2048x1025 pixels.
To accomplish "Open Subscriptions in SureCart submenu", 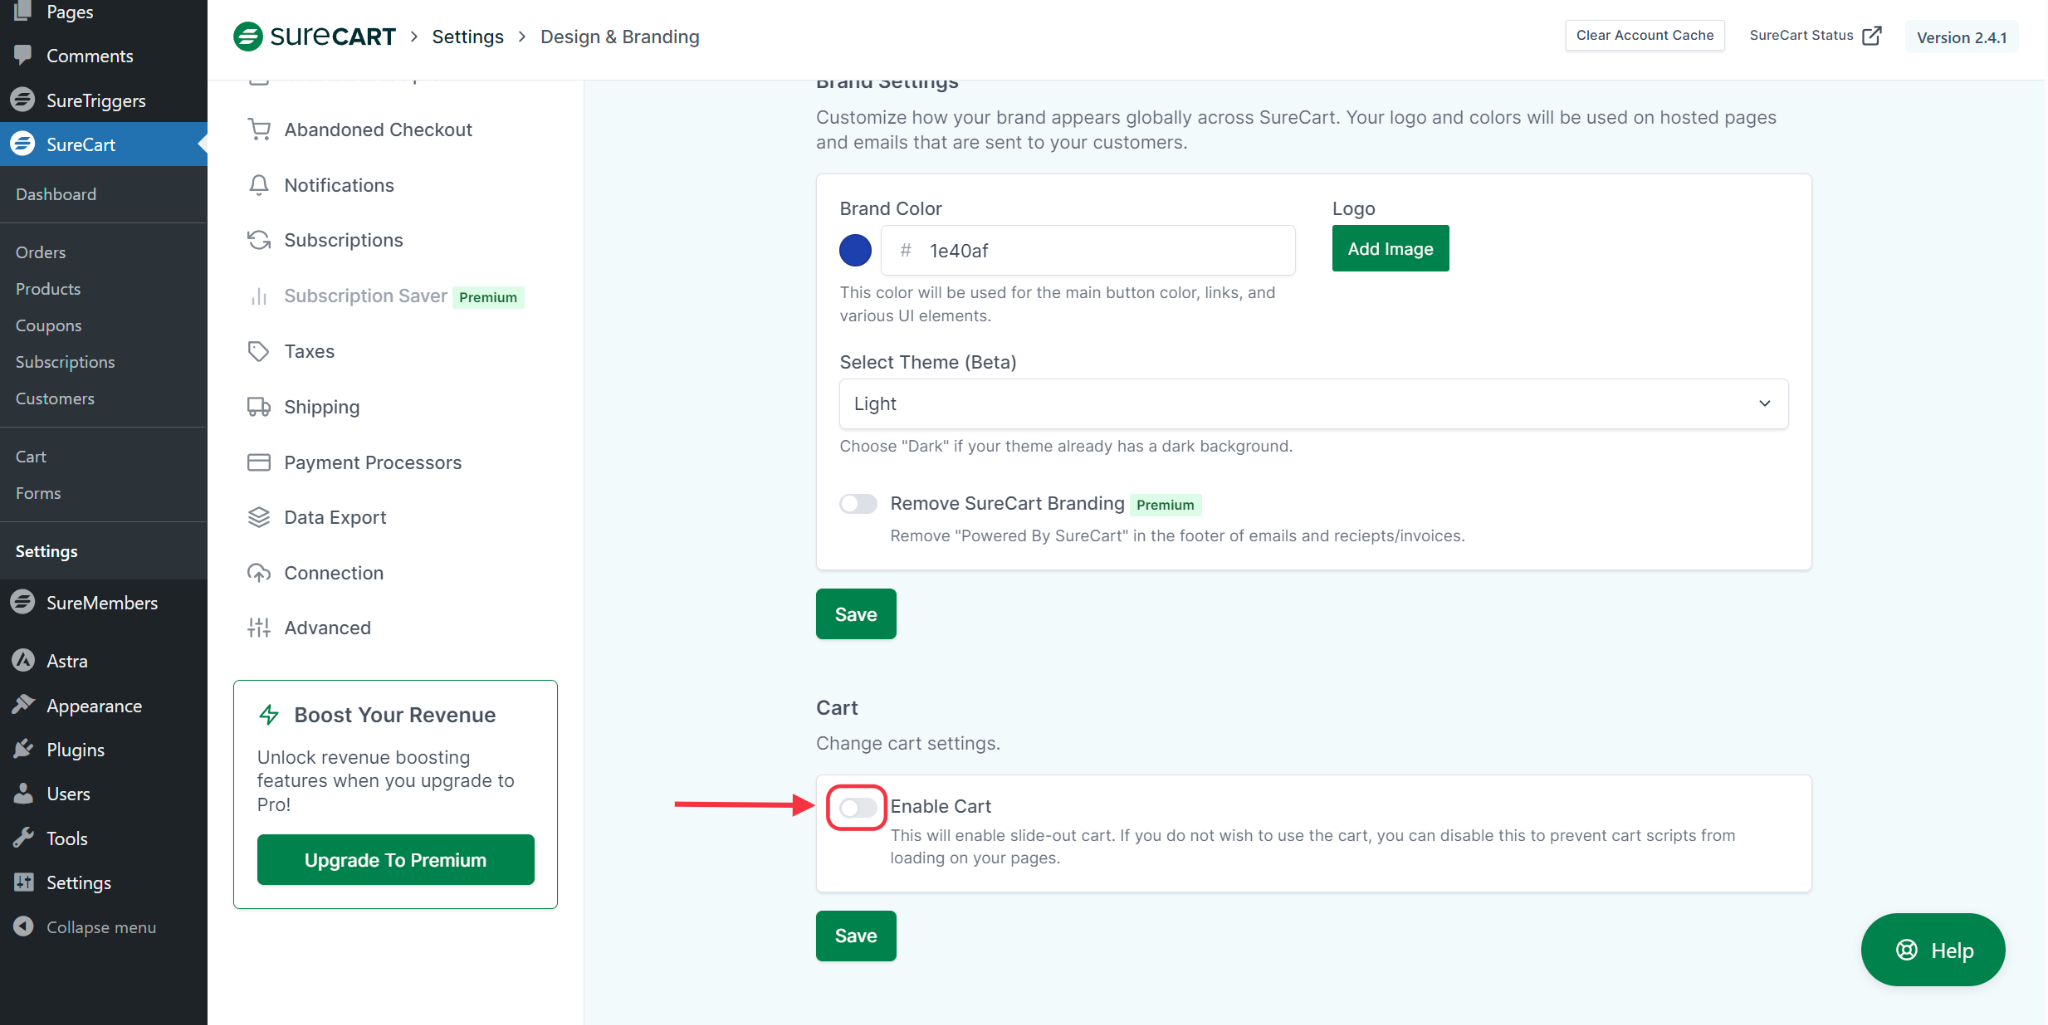I will (x=65, y=362).
